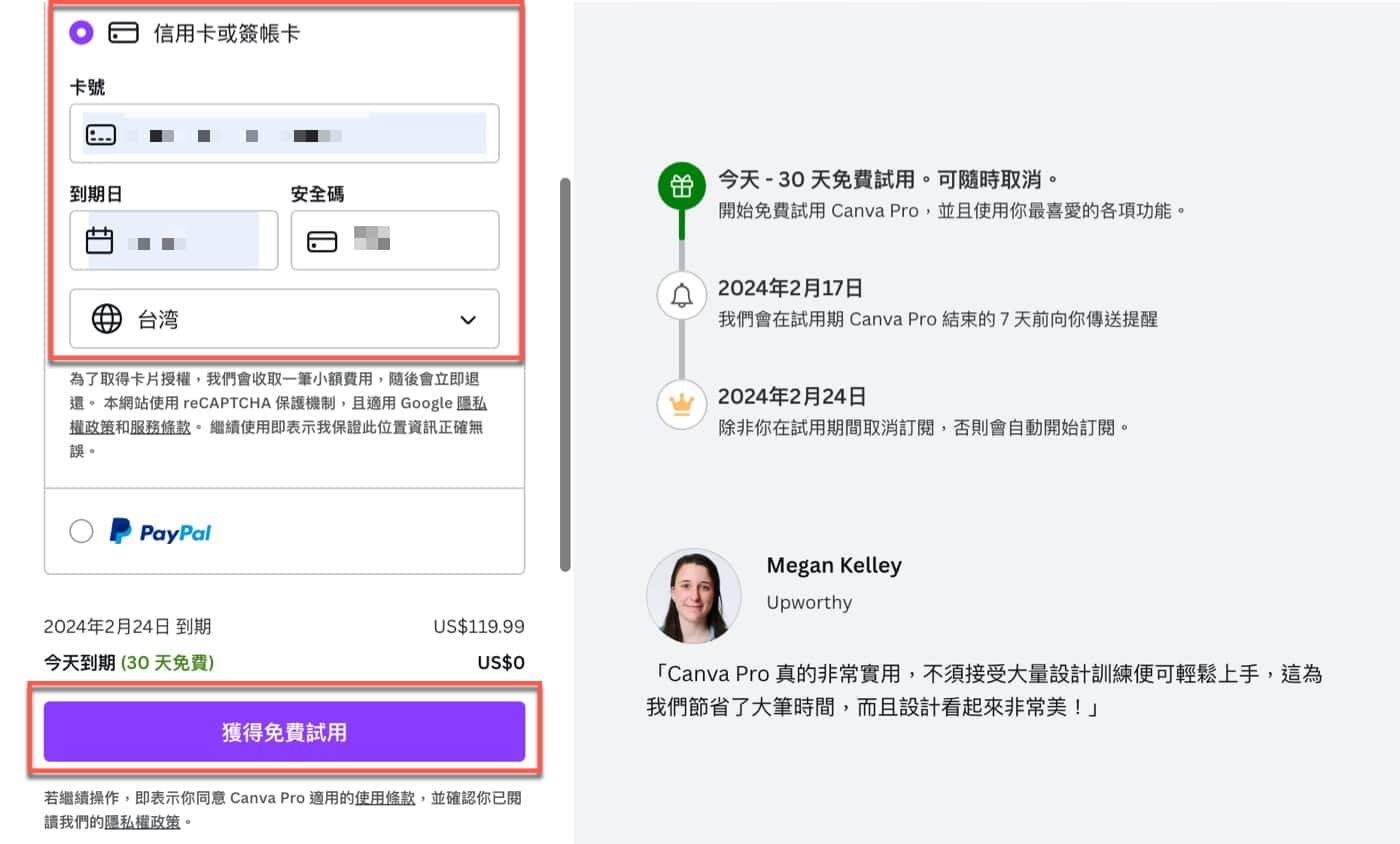
Task: Click the PayPal logo
Action: [x=161, y=532]
